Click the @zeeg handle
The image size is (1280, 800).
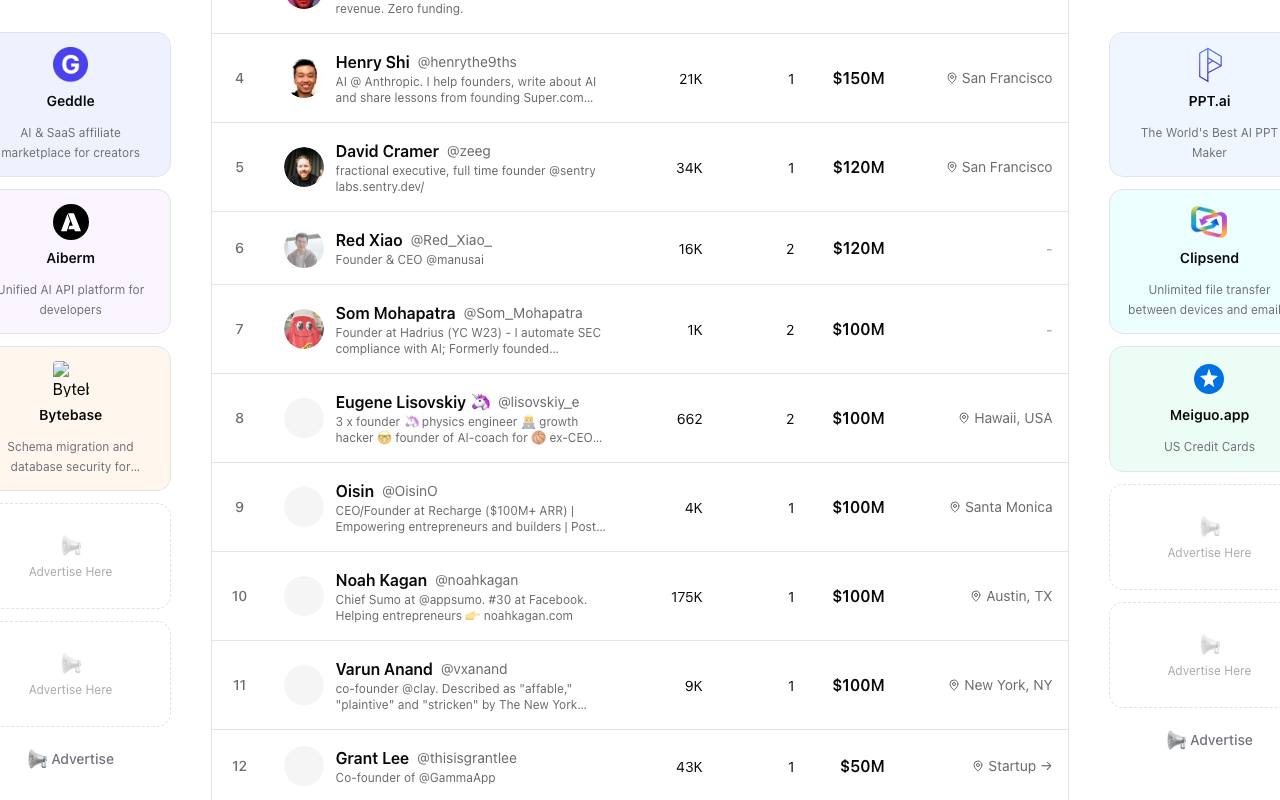pos(468,151)
